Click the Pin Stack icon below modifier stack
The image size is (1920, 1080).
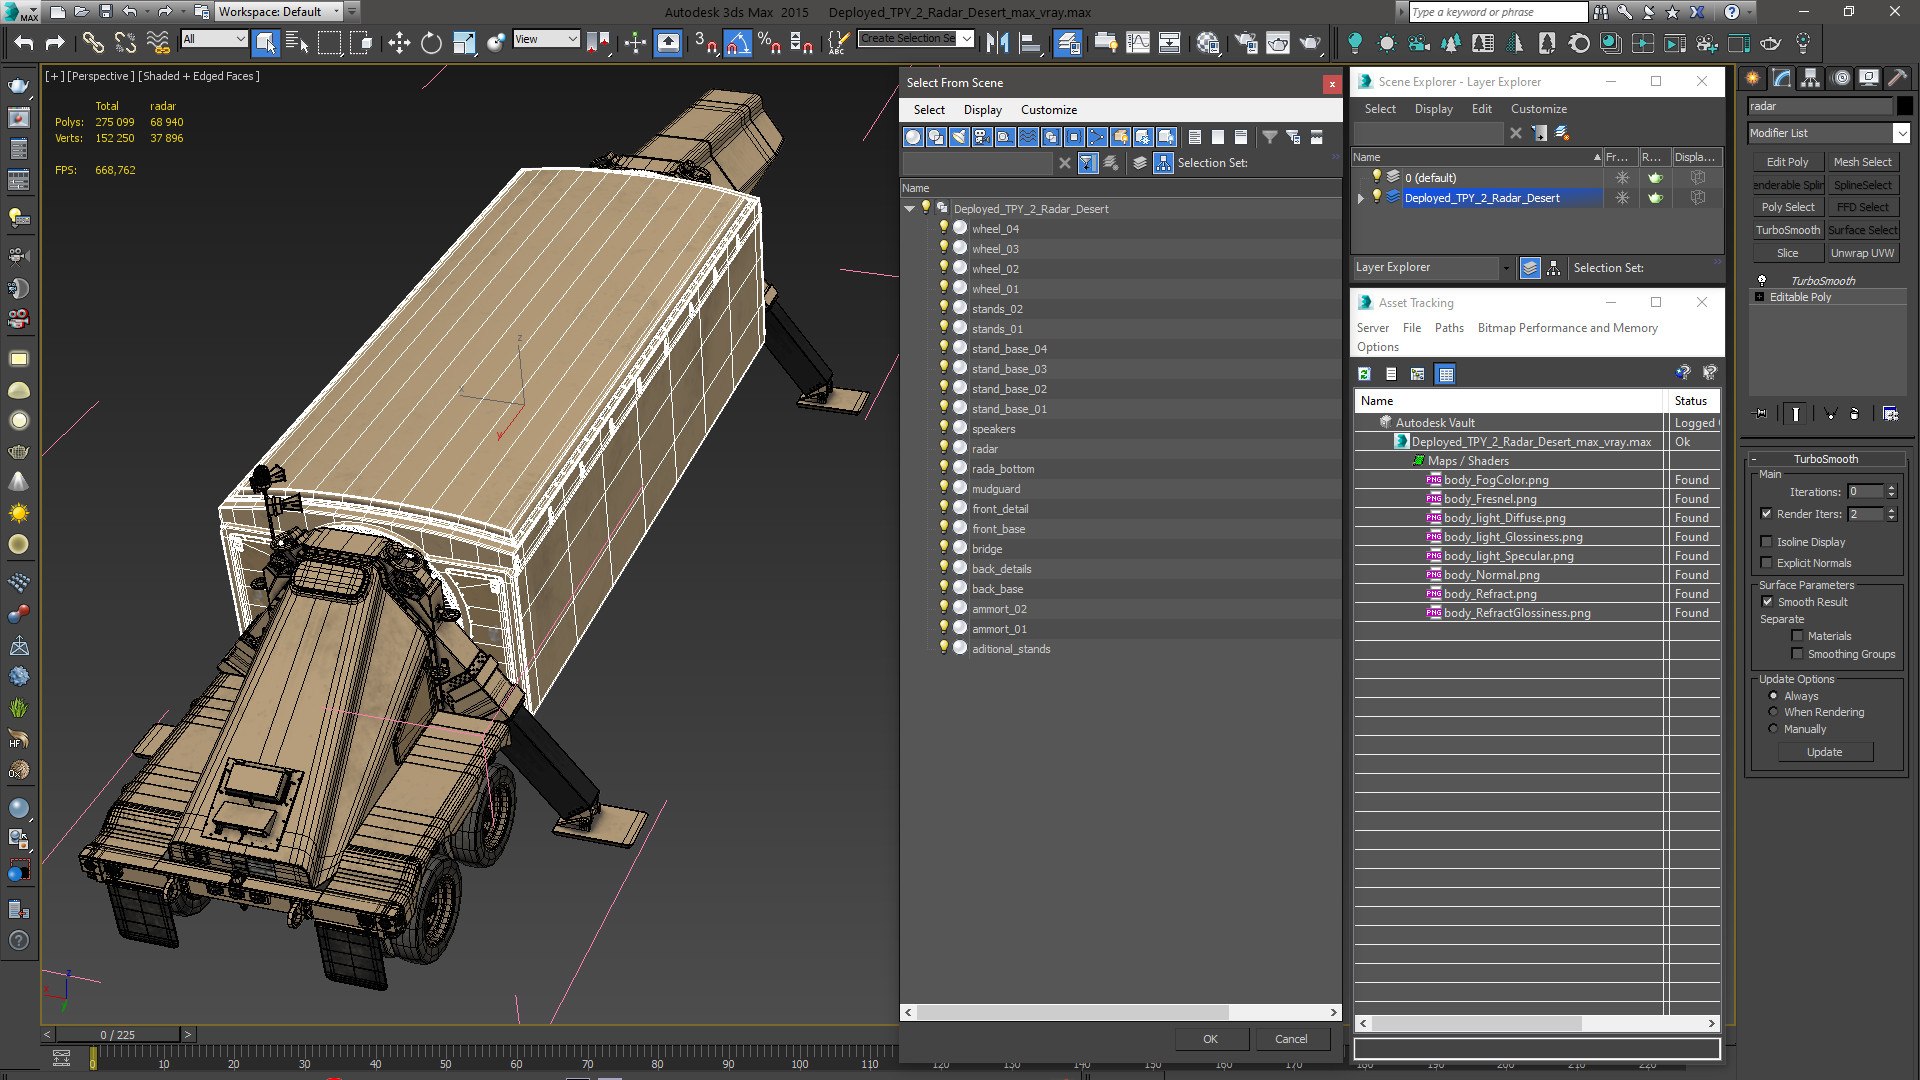pos(1761,413)
